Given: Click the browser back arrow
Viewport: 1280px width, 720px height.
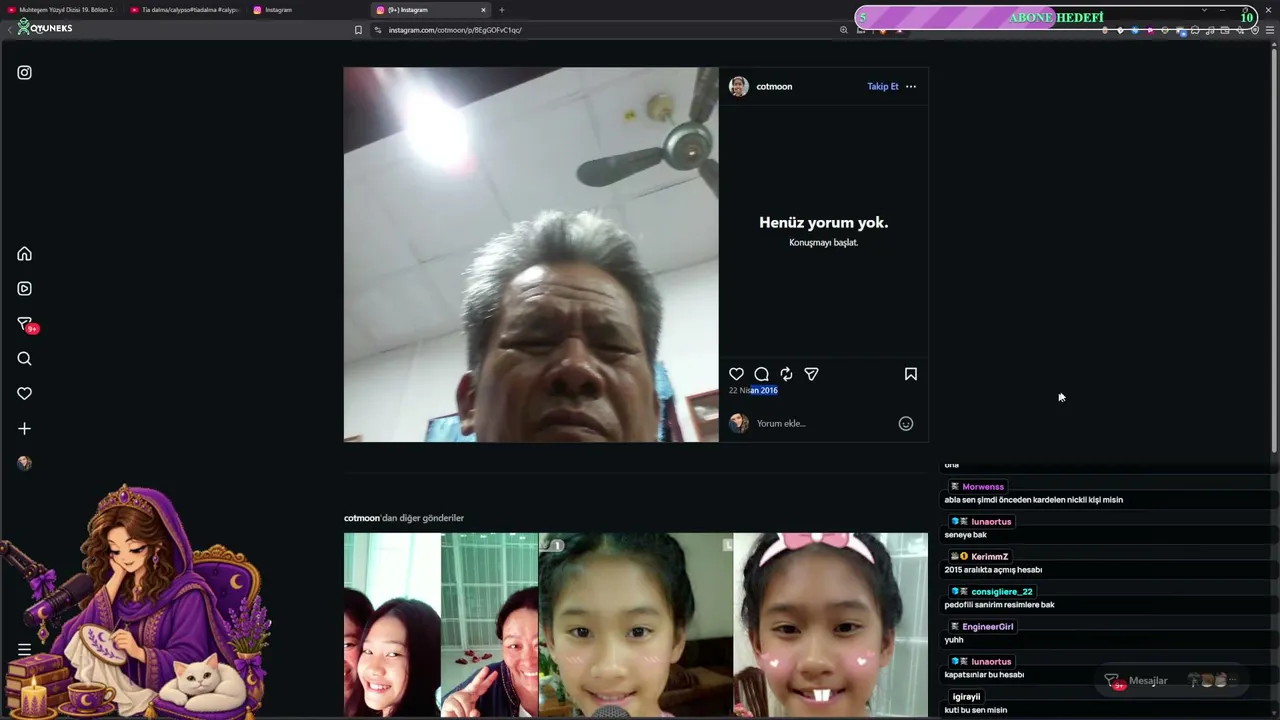Looking at the screenshot, I should pyautogui.click(x=9, y=30).
